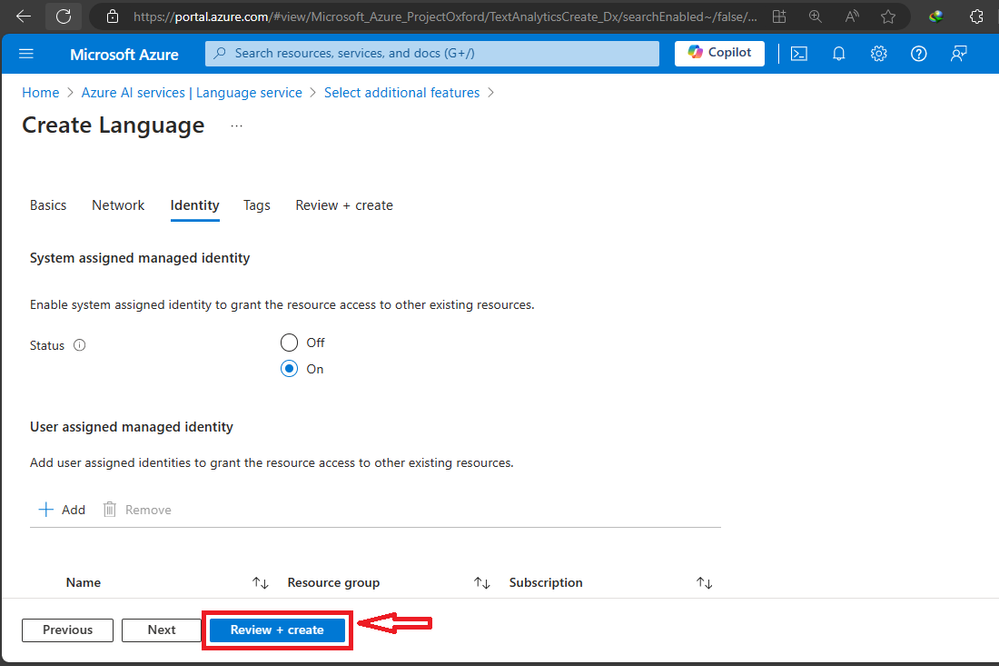Add this page to favorites with the star
Viewport: 999px width, 666px height.
coord(888,17)
